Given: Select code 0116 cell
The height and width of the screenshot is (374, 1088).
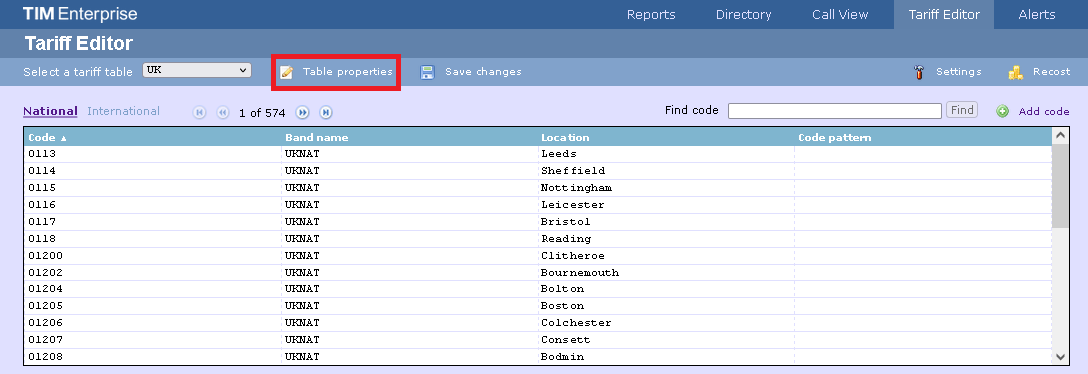Looking at the screenshot, I should (153, 205).
